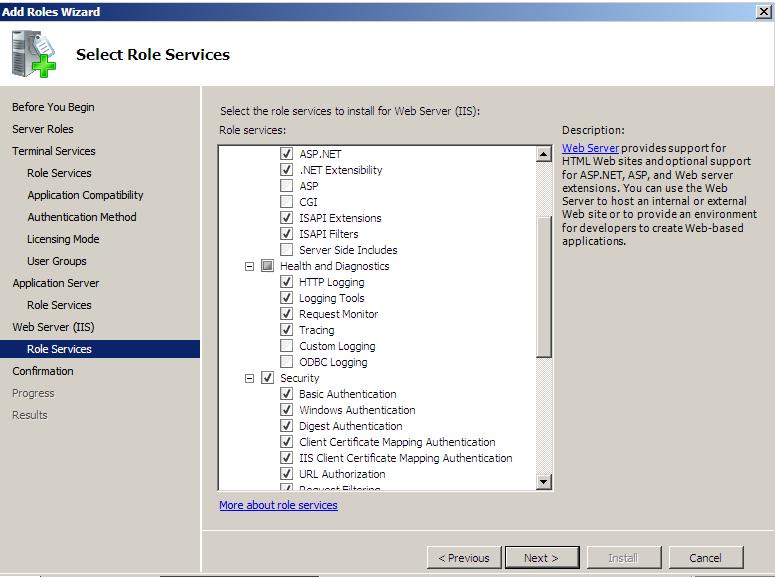Cancel the Add Roles Wizard

(x=706, y=558)
